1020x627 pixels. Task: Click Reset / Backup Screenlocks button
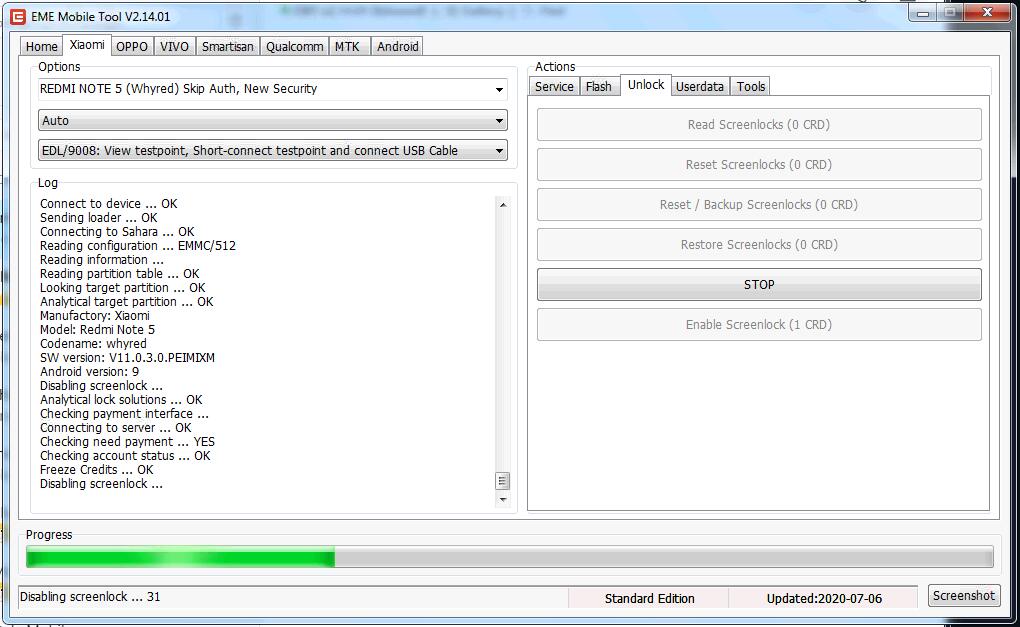[x=758, y=204]
